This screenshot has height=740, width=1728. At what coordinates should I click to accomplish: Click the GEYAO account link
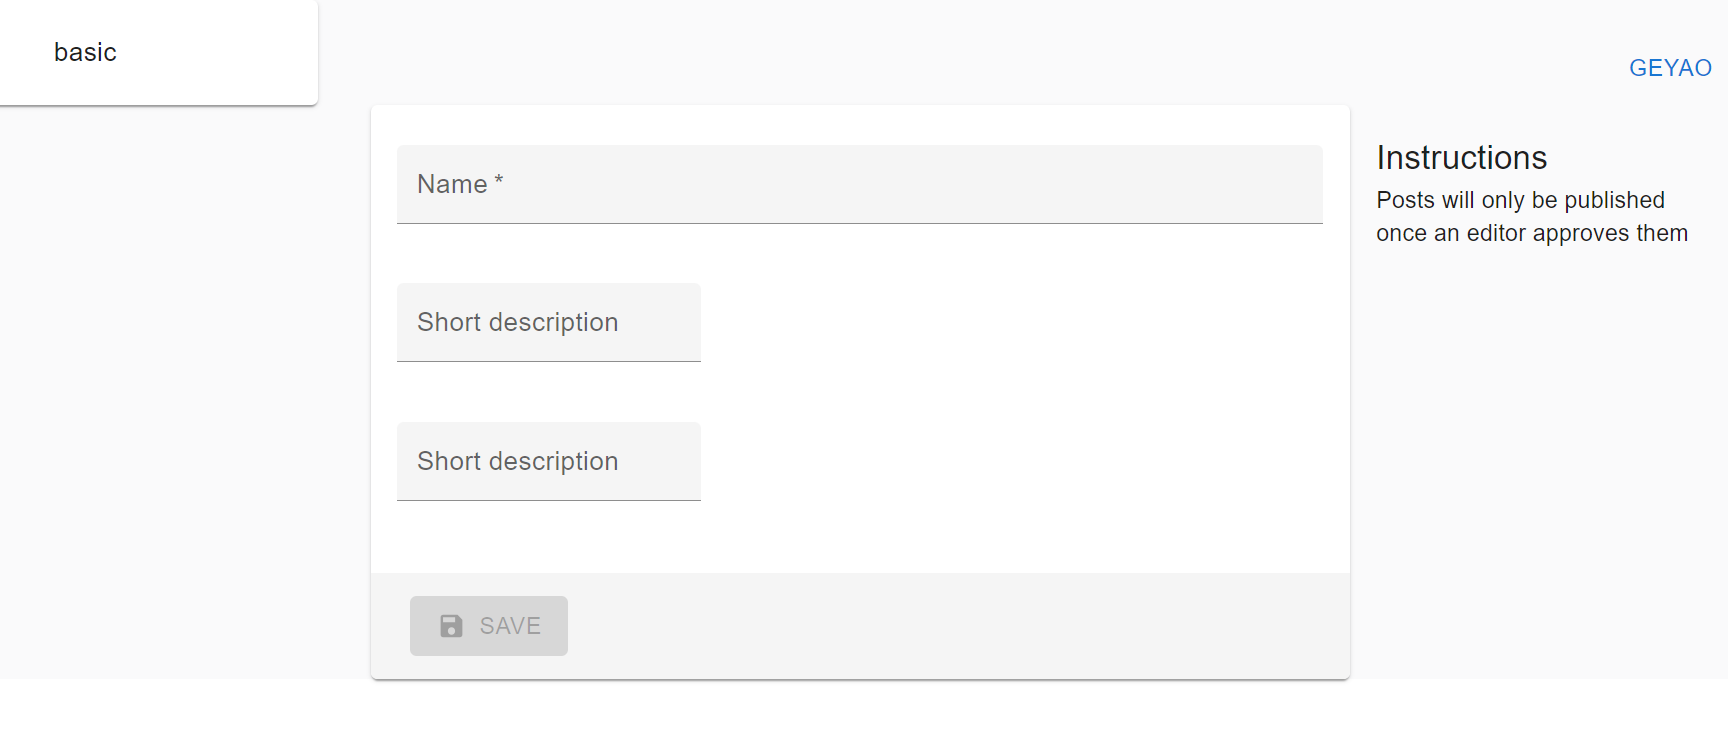click(x=1668, y=67)
